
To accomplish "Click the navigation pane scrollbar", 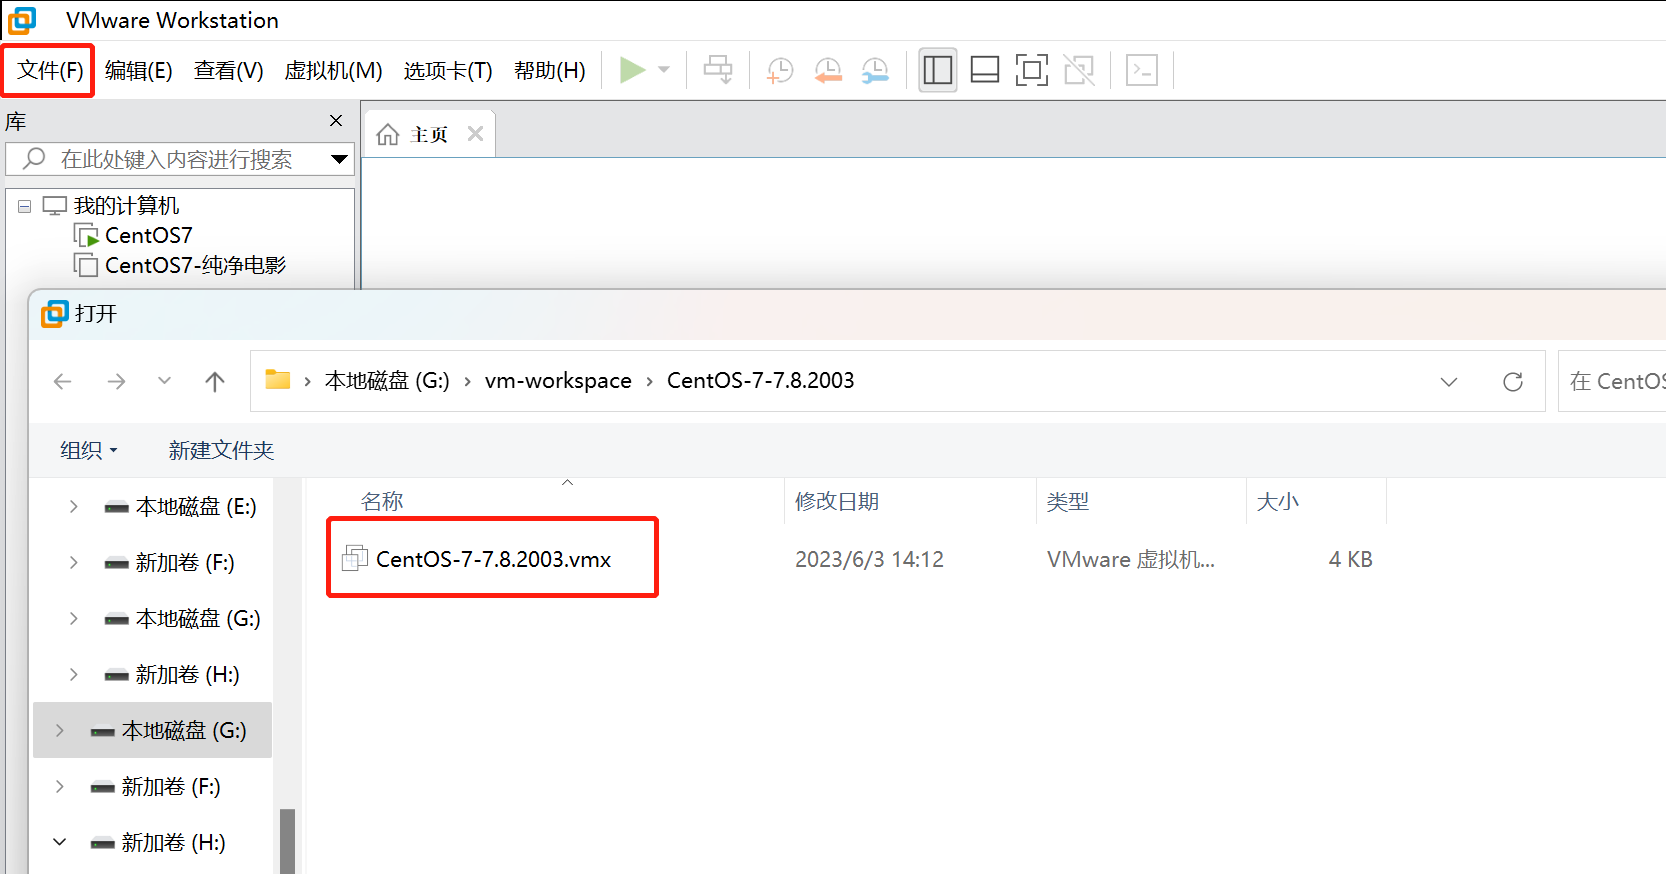I will [287, 840].
